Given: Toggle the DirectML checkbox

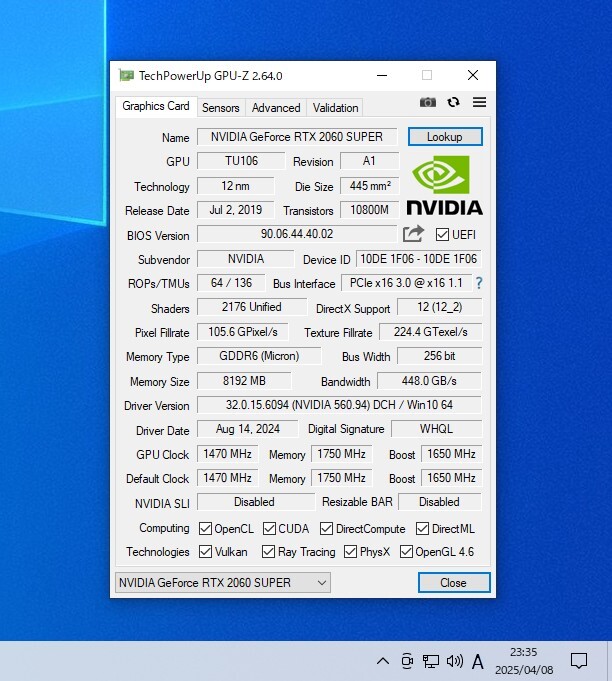Looking at the screenshot, I should click(x=422, y=529).
